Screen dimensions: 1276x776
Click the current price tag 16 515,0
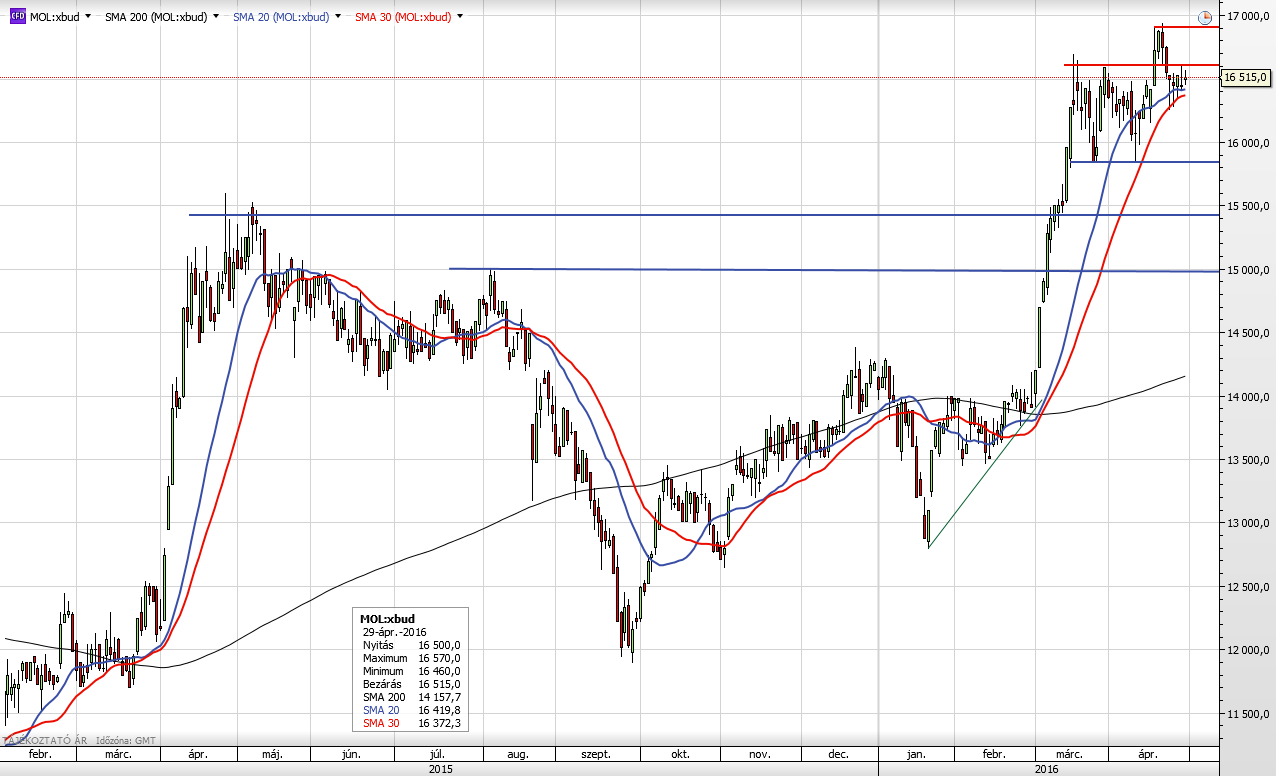click(x=1246, y=77)
